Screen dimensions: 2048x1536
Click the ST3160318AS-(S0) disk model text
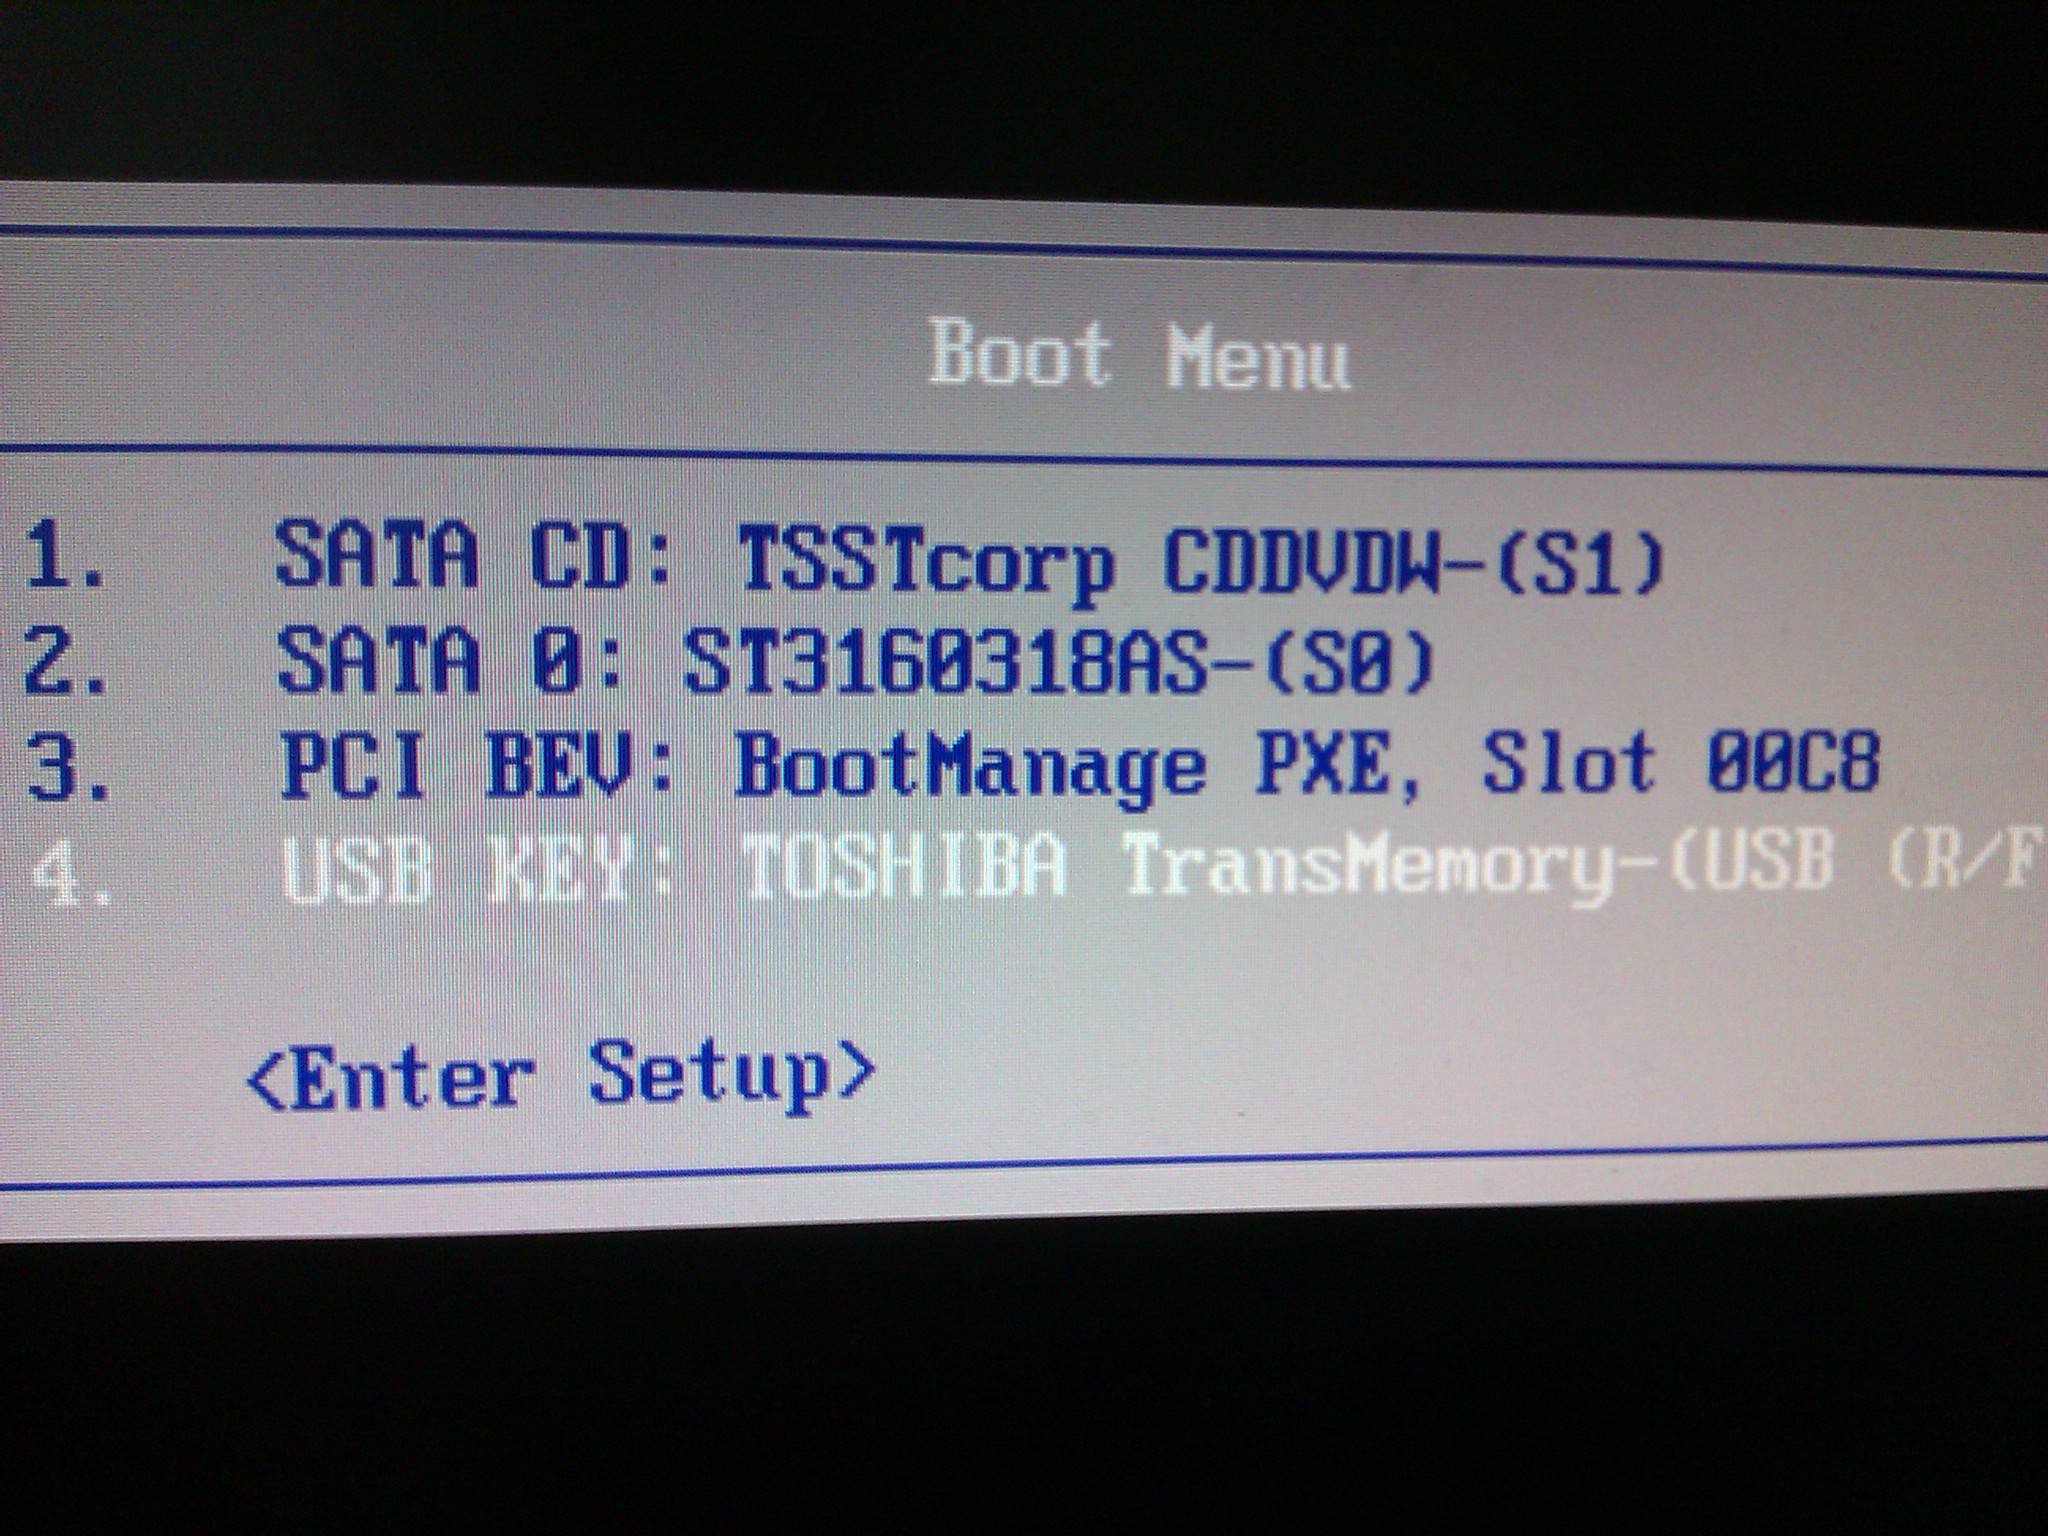(x=1058, y=661)
